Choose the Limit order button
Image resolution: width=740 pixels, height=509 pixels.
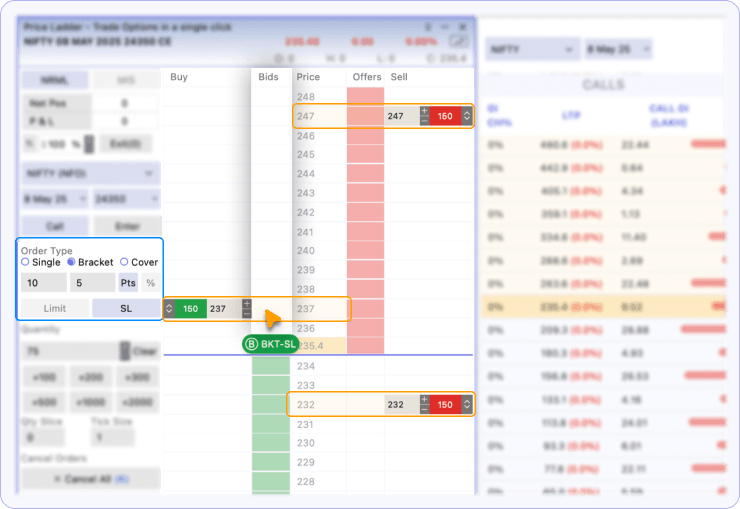55,308
